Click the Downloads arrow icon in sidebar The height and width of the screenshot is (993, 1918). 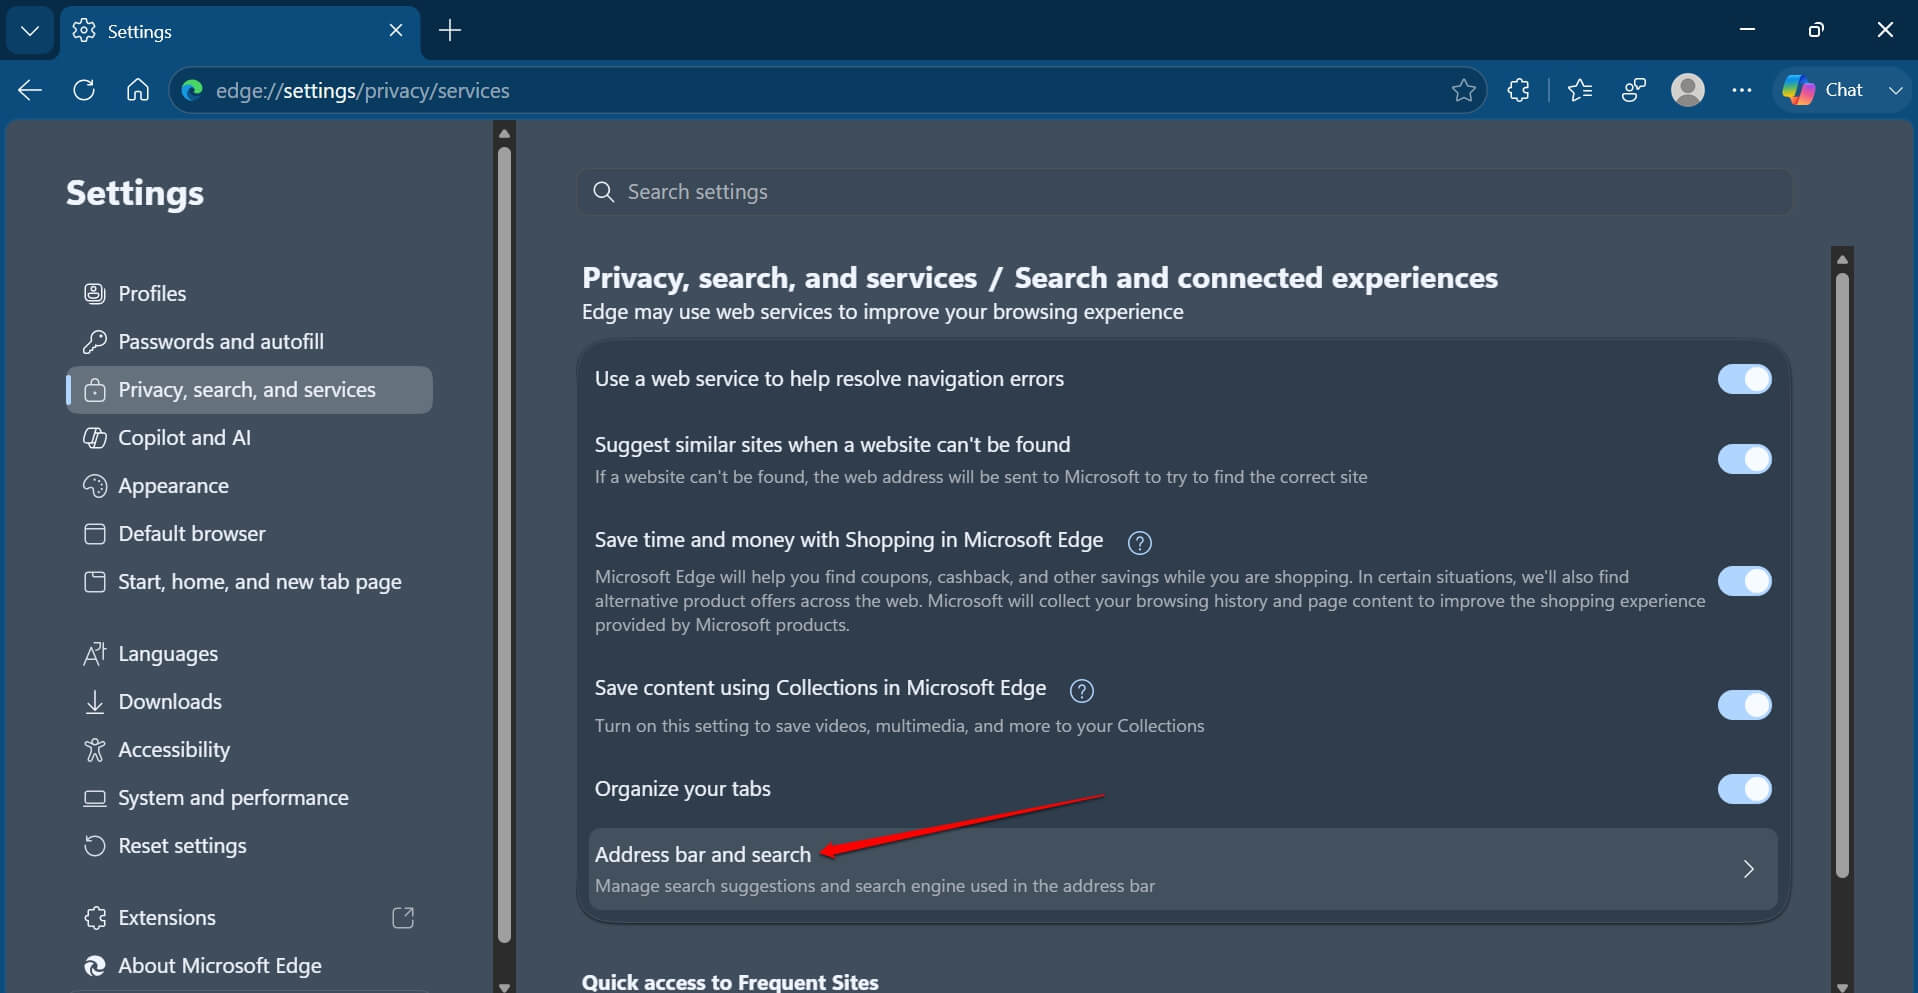95,702
